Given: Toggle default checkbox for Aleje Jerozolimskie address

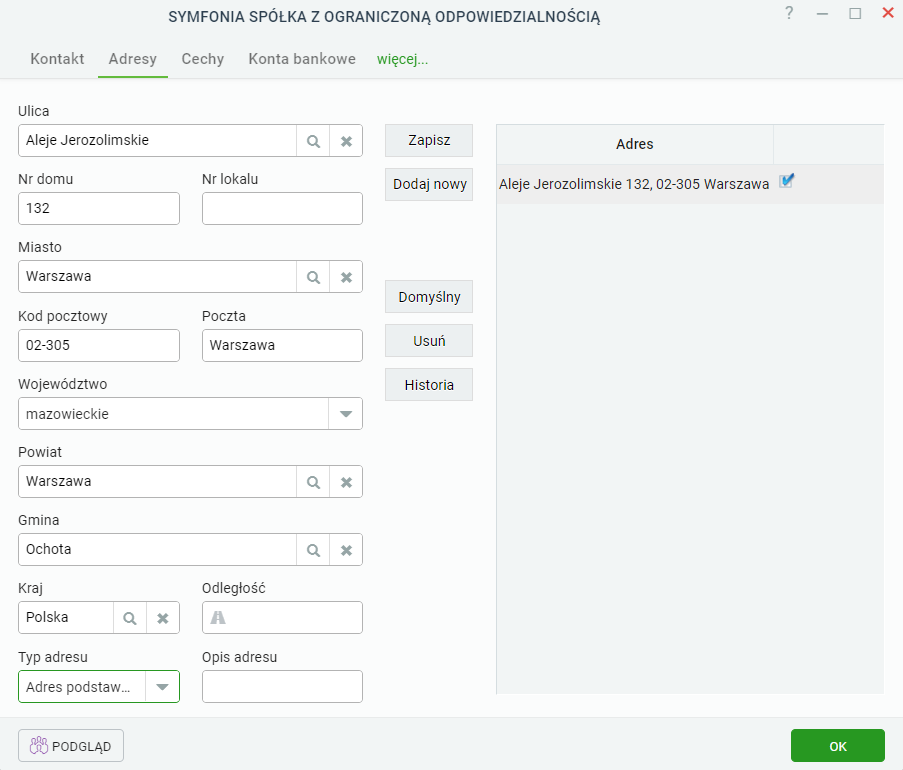Looking at the screenshot, I should click(787, 181).
